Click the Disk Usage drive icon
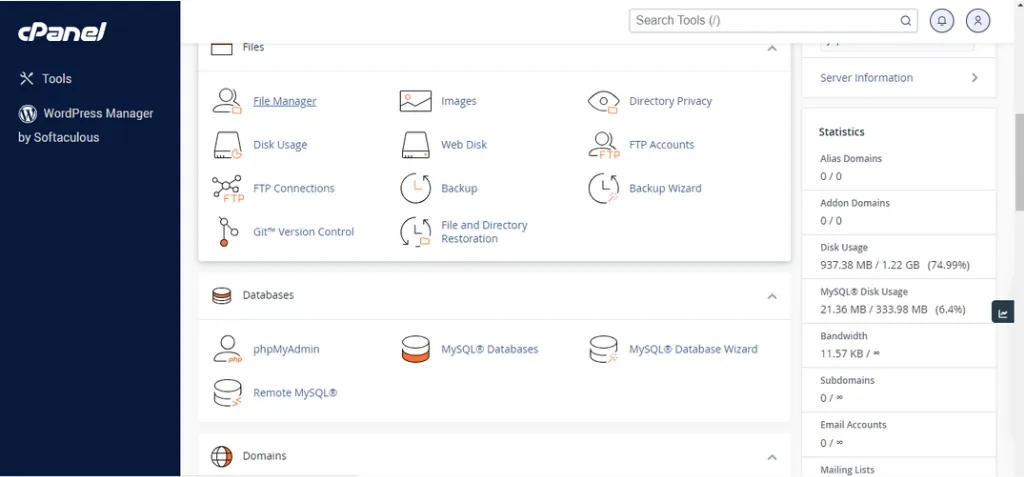The width and height of the screenshot is (1024, 477). pos(227,145)
